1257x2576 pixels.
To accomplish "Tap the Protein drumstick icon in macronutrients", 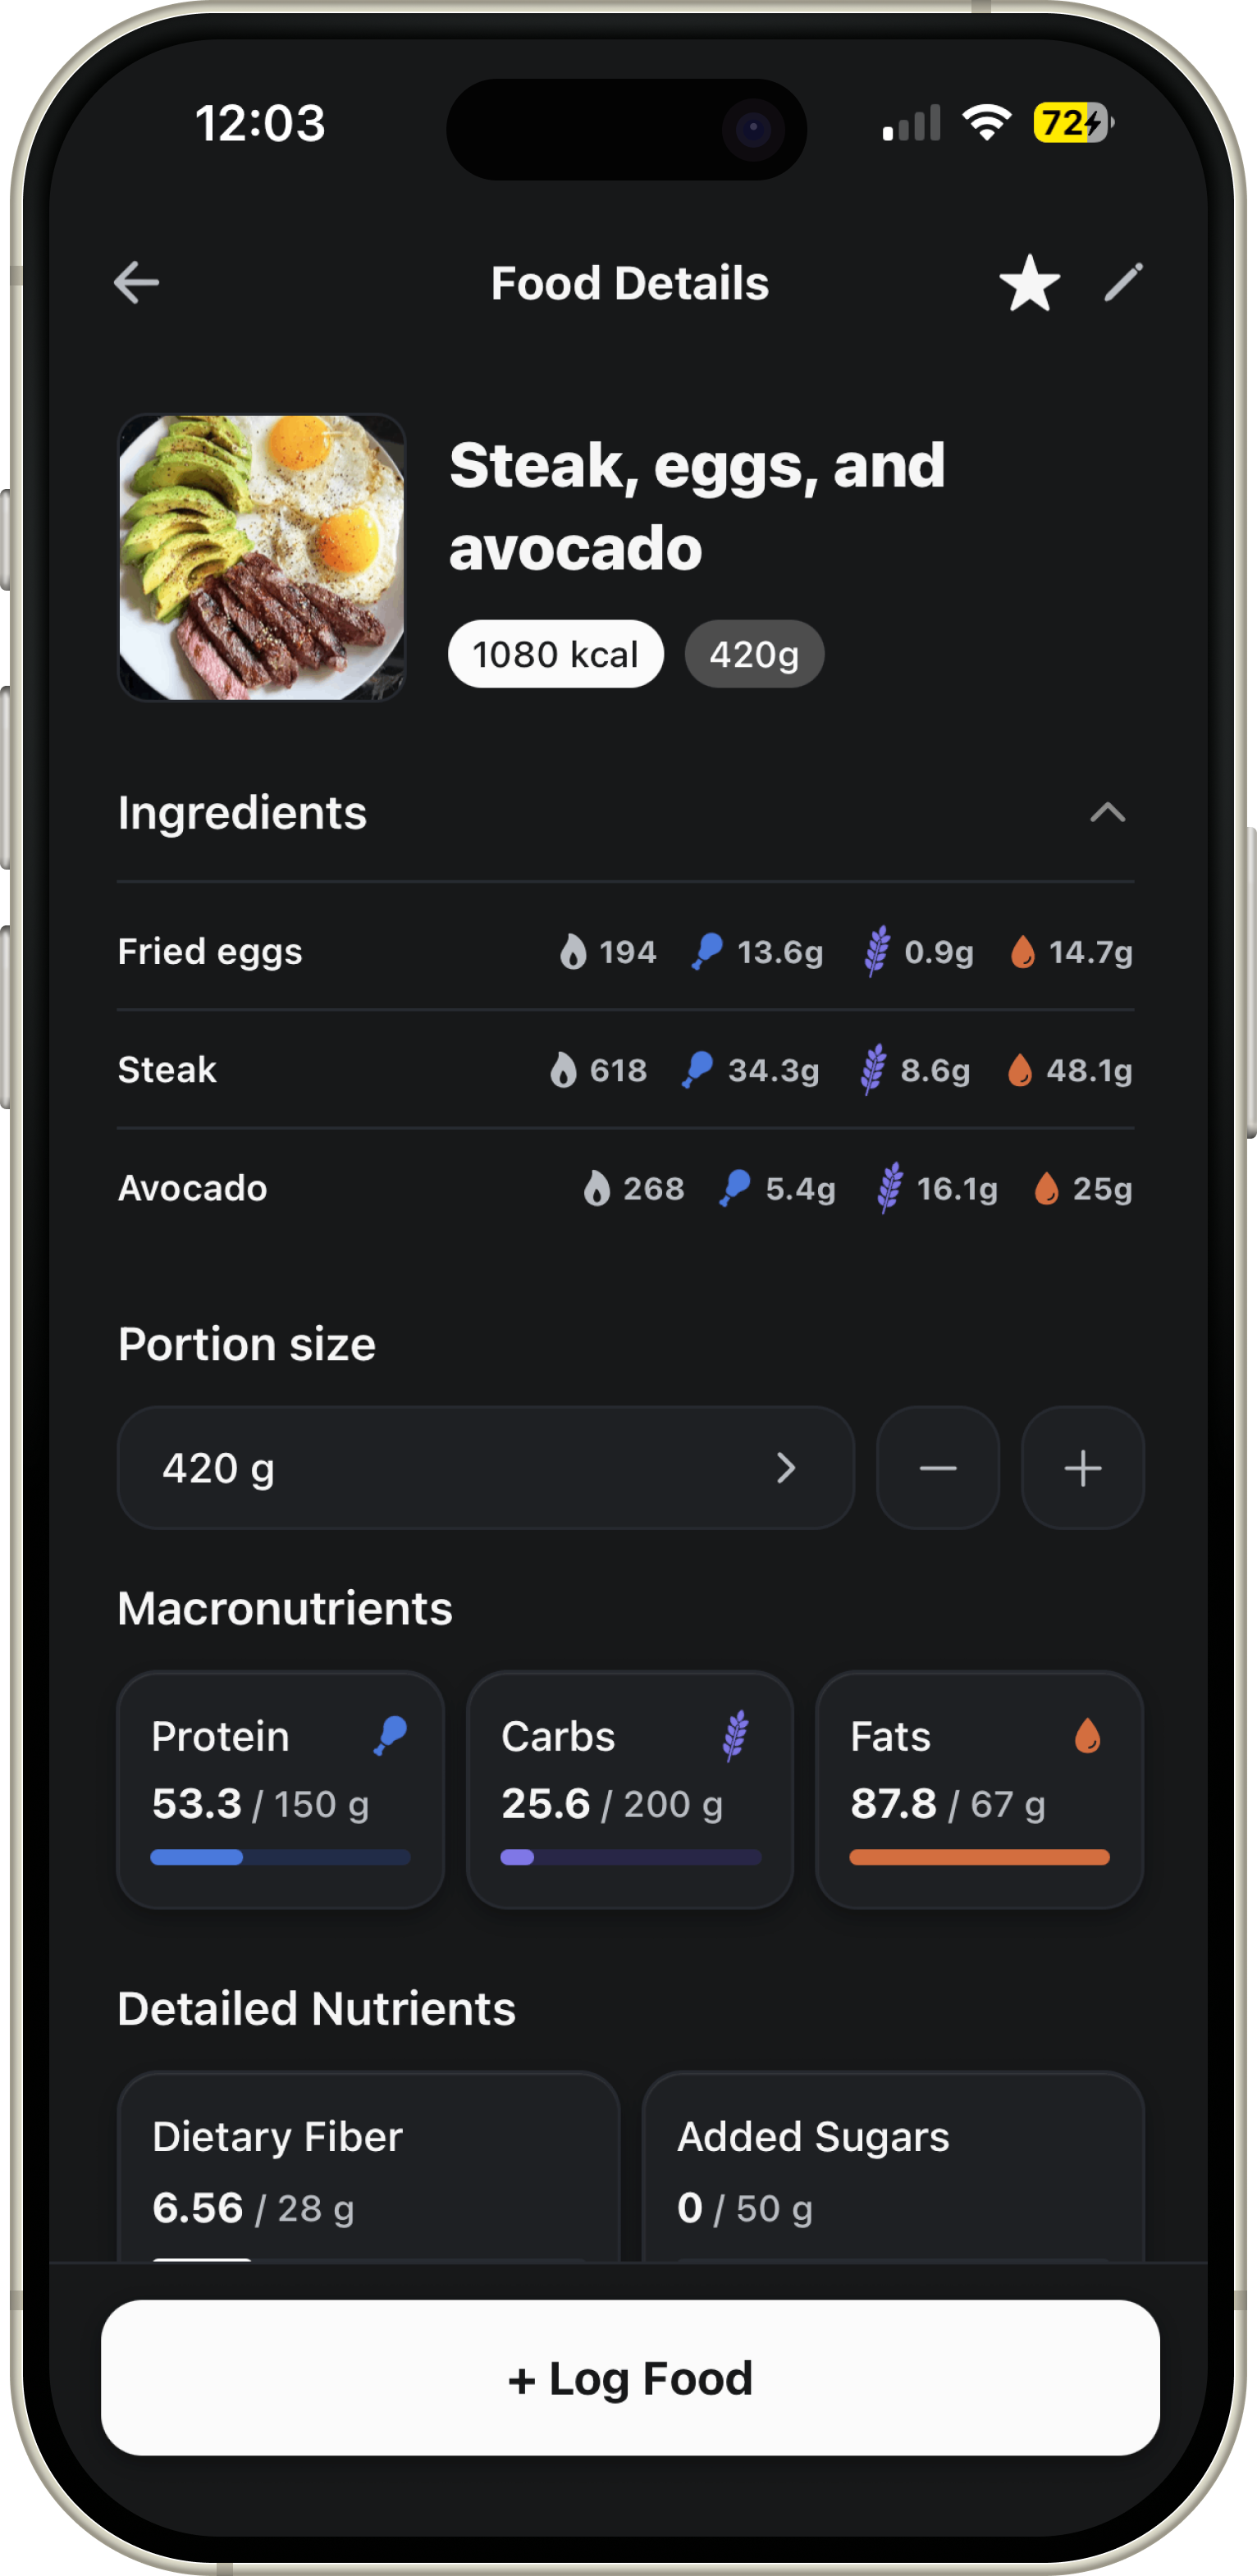I will (x=391, y=1736).
